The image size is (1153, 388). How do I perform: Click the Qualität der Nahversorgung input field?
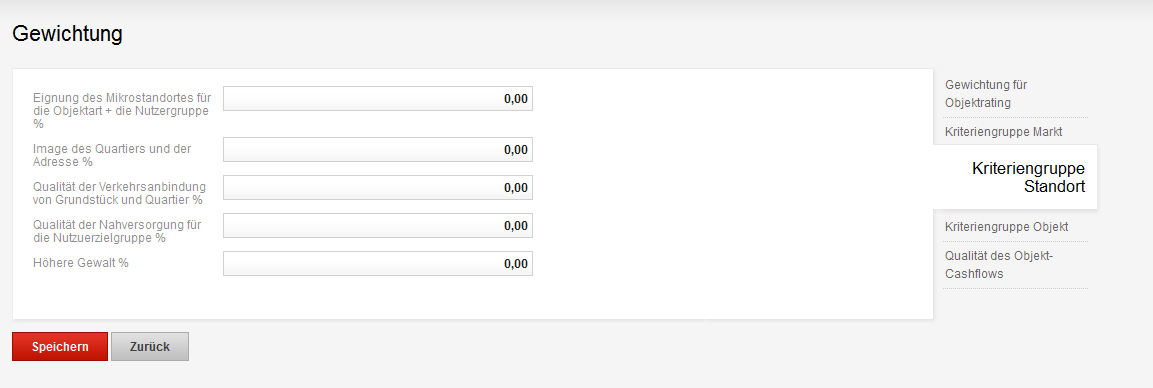pyautogui.click(x=378, y=226)
